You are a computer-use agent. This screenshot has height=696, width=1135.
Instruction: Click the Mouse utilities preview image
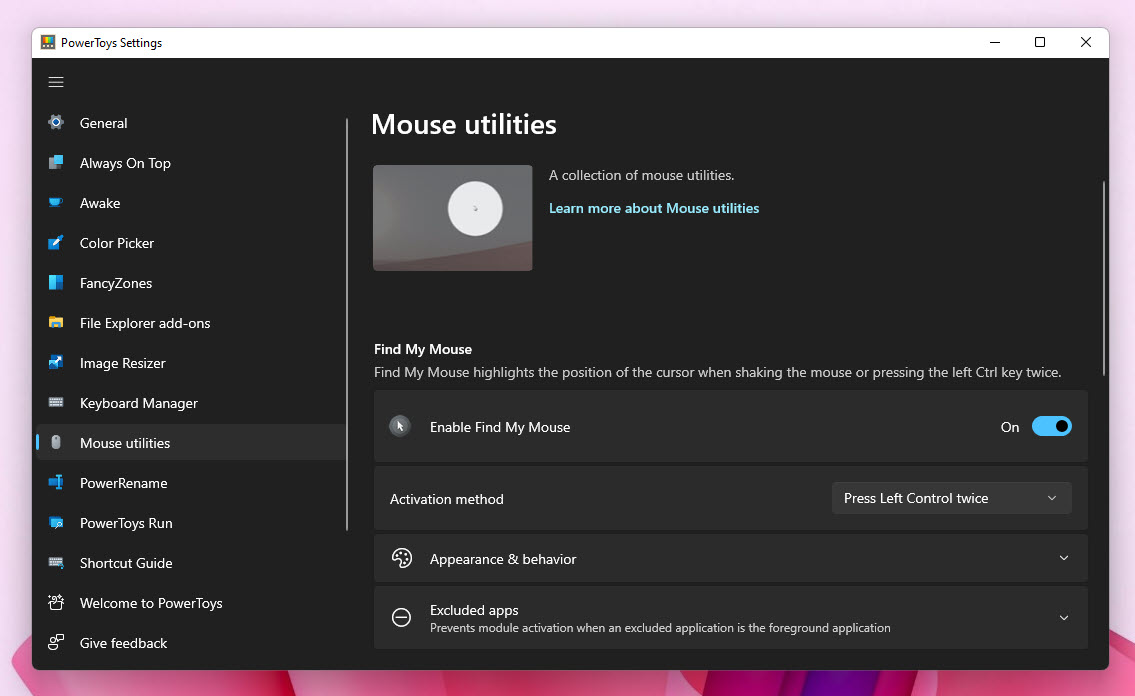[x=452, y=218]
